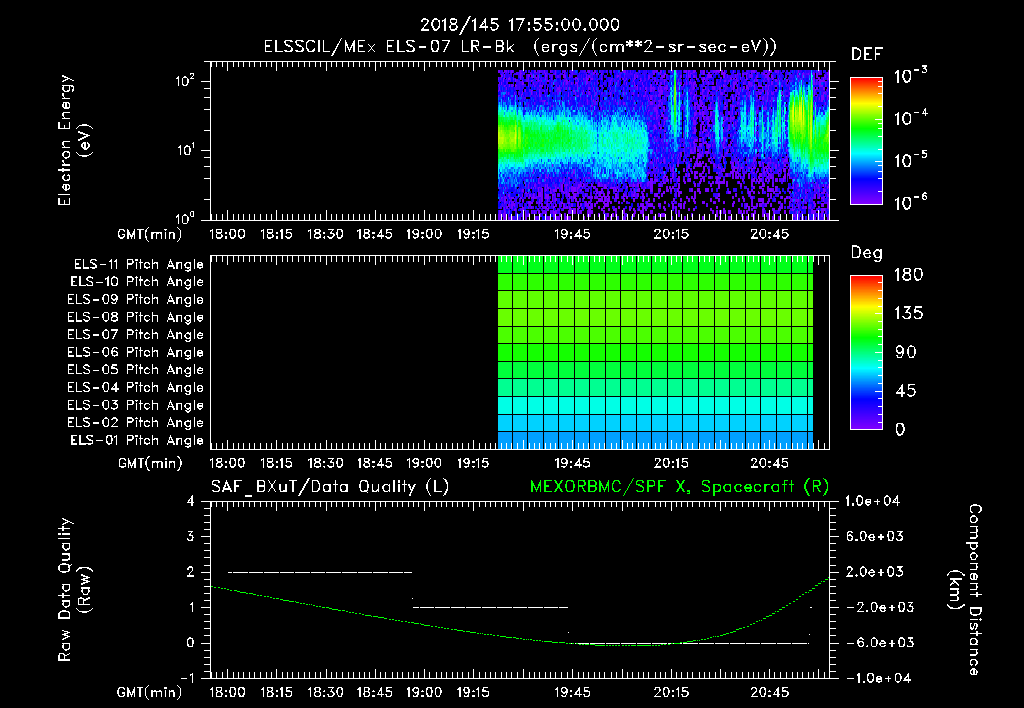Screen dimensions: 1024x708
Task: Click the ELS-02 Pitch Angle row label
Action: [136, 423]
